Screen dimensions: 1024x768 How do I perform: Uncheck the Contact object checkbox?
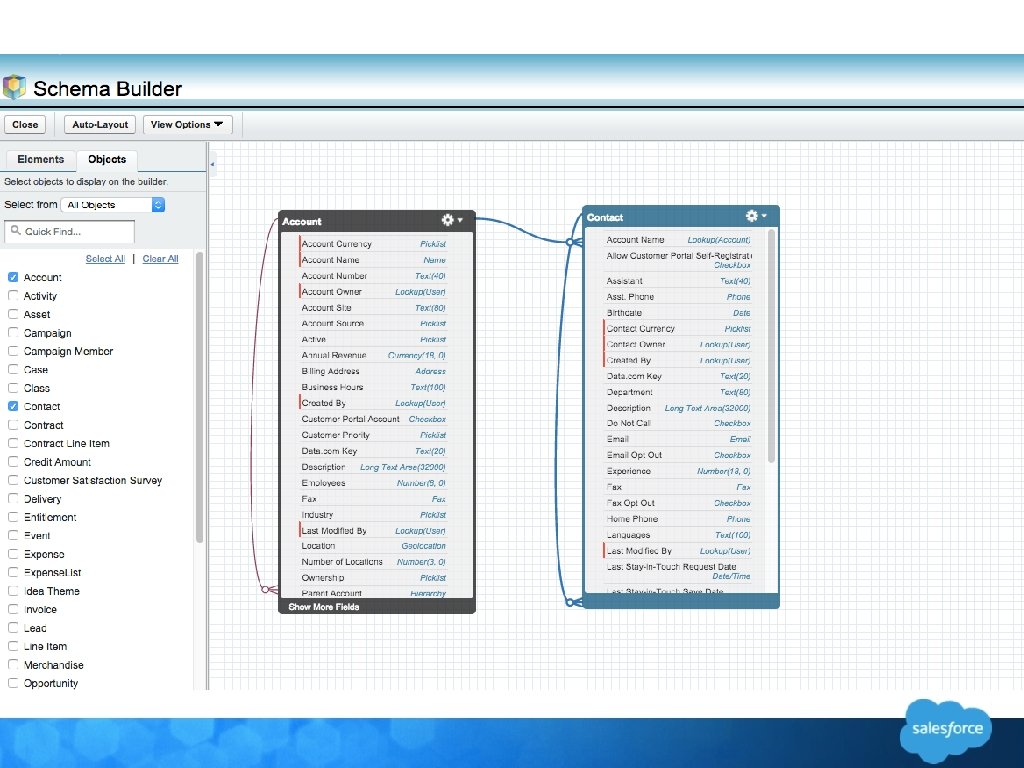click(x=13, y=406)
